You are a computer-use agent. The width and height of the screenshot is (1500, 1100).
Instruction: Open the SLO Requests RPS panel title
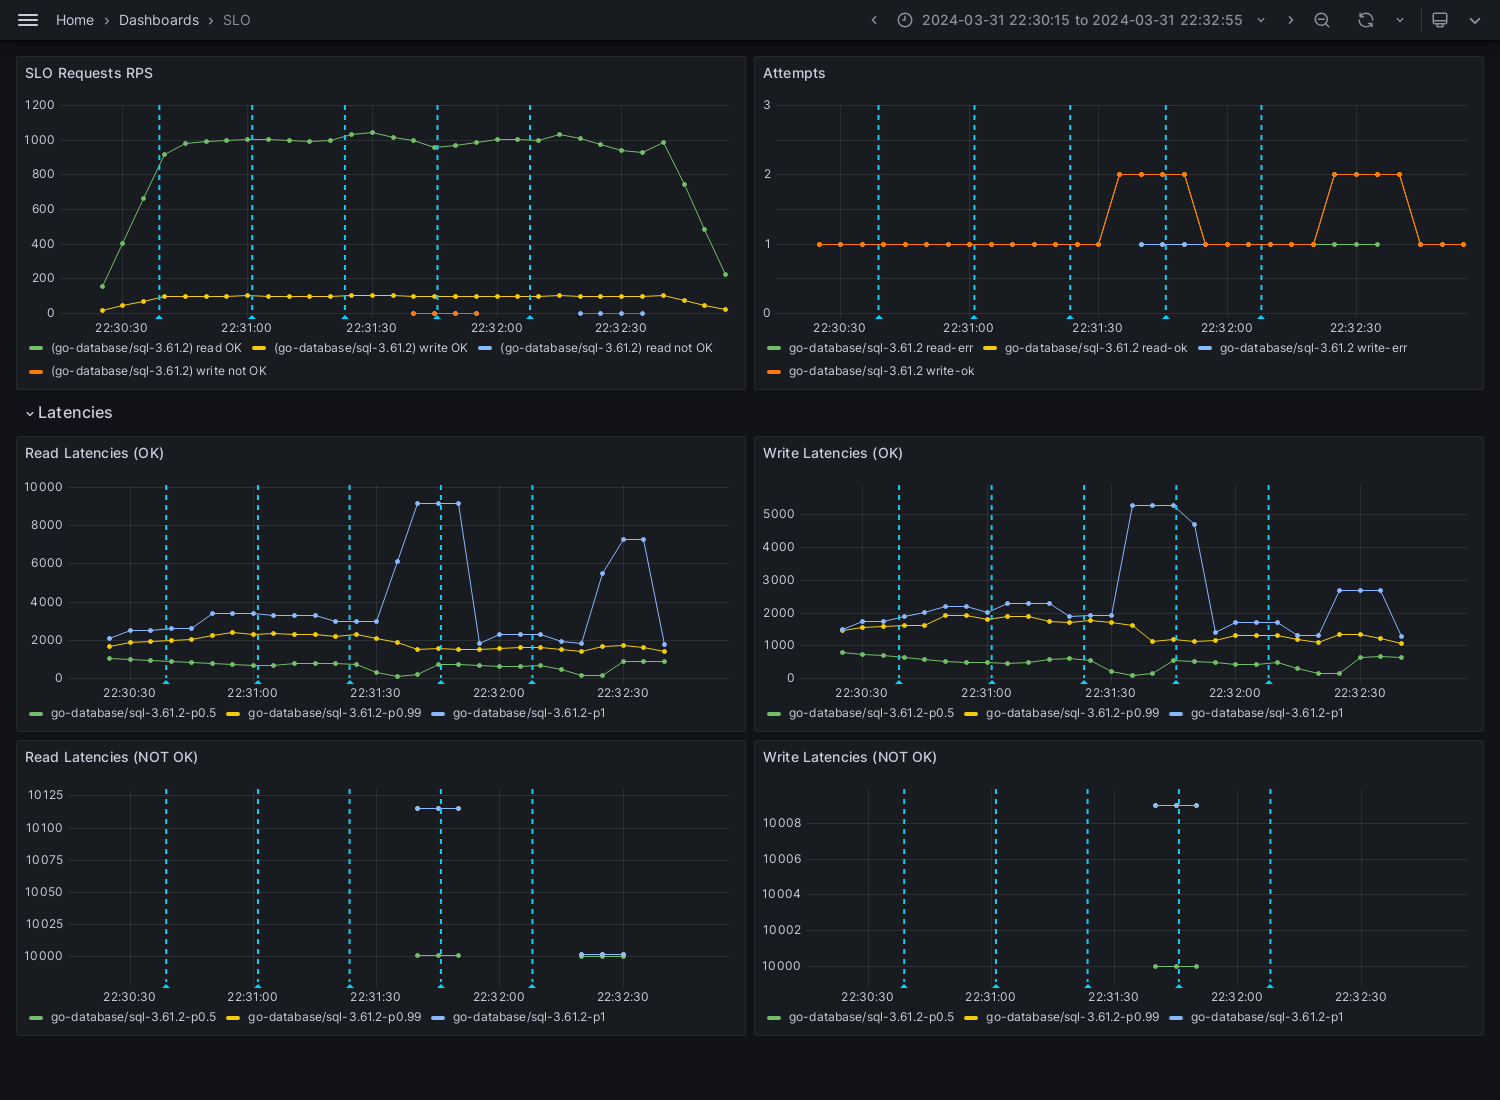pos(89,73)
